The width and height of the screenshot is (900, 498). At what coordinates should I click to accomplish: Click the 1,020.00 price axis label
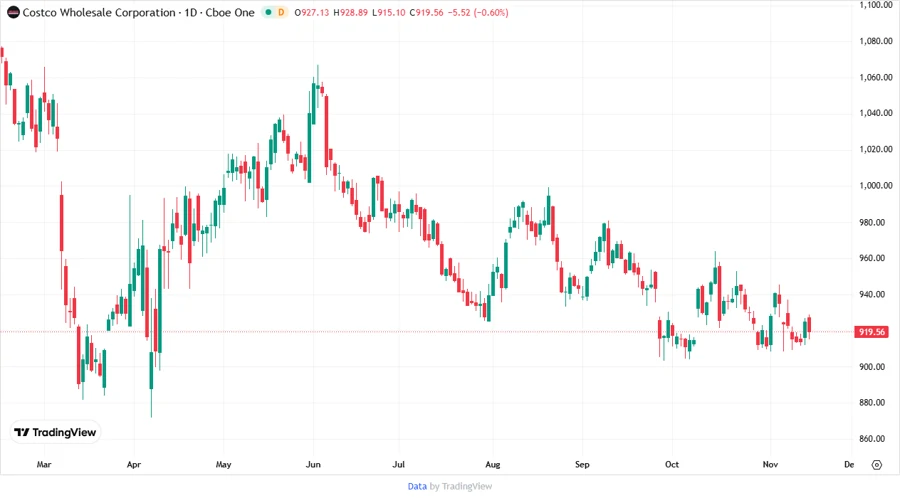pos(876,149)
